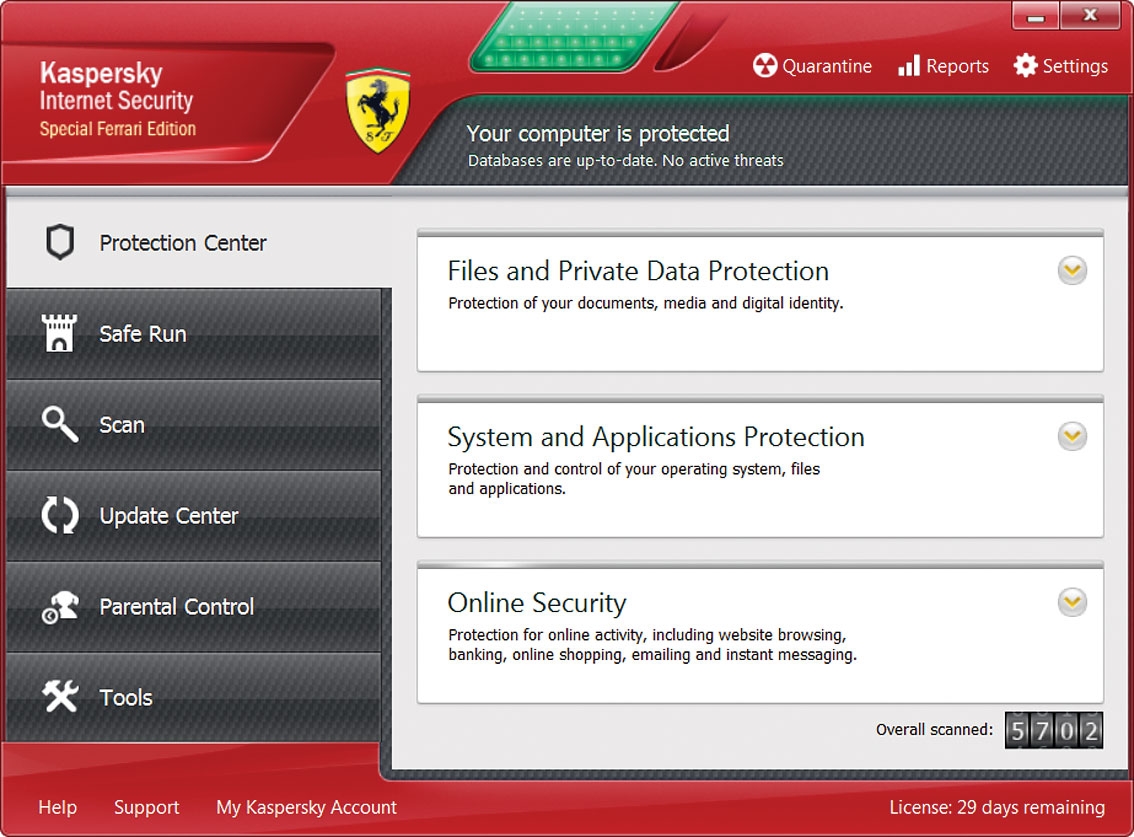Click the license days remaining text
1134x837 pixels.
pos(996,807)
